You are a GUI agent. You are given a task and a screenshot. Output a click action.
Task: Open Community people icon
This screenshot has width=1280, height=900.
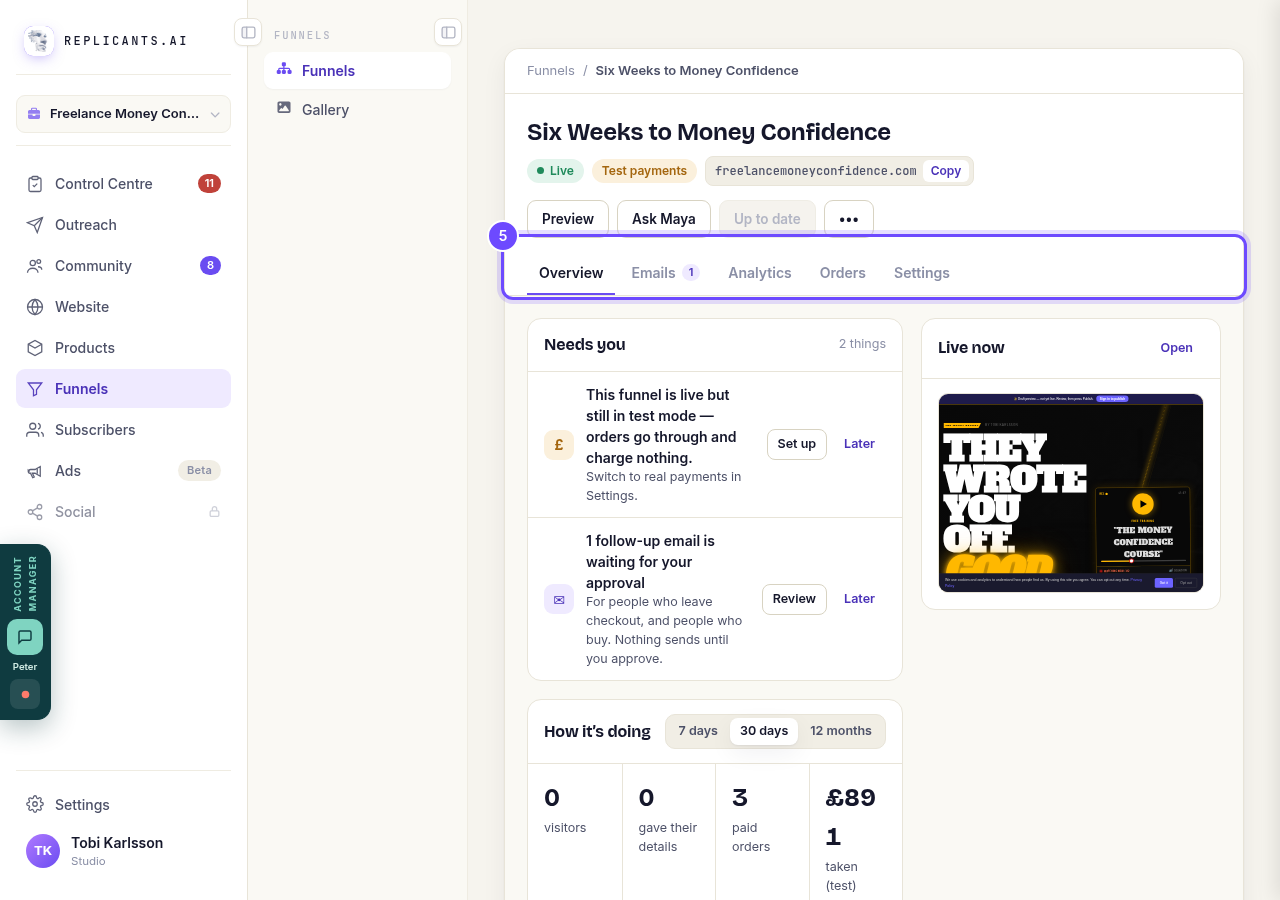pyautogui.click(x=35, y=266)
